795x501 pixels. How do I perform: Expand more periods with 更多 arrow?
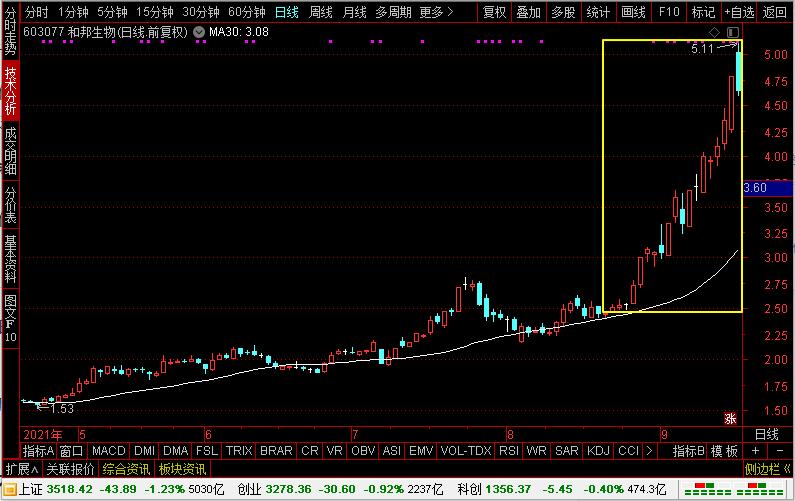coord(437,12)
